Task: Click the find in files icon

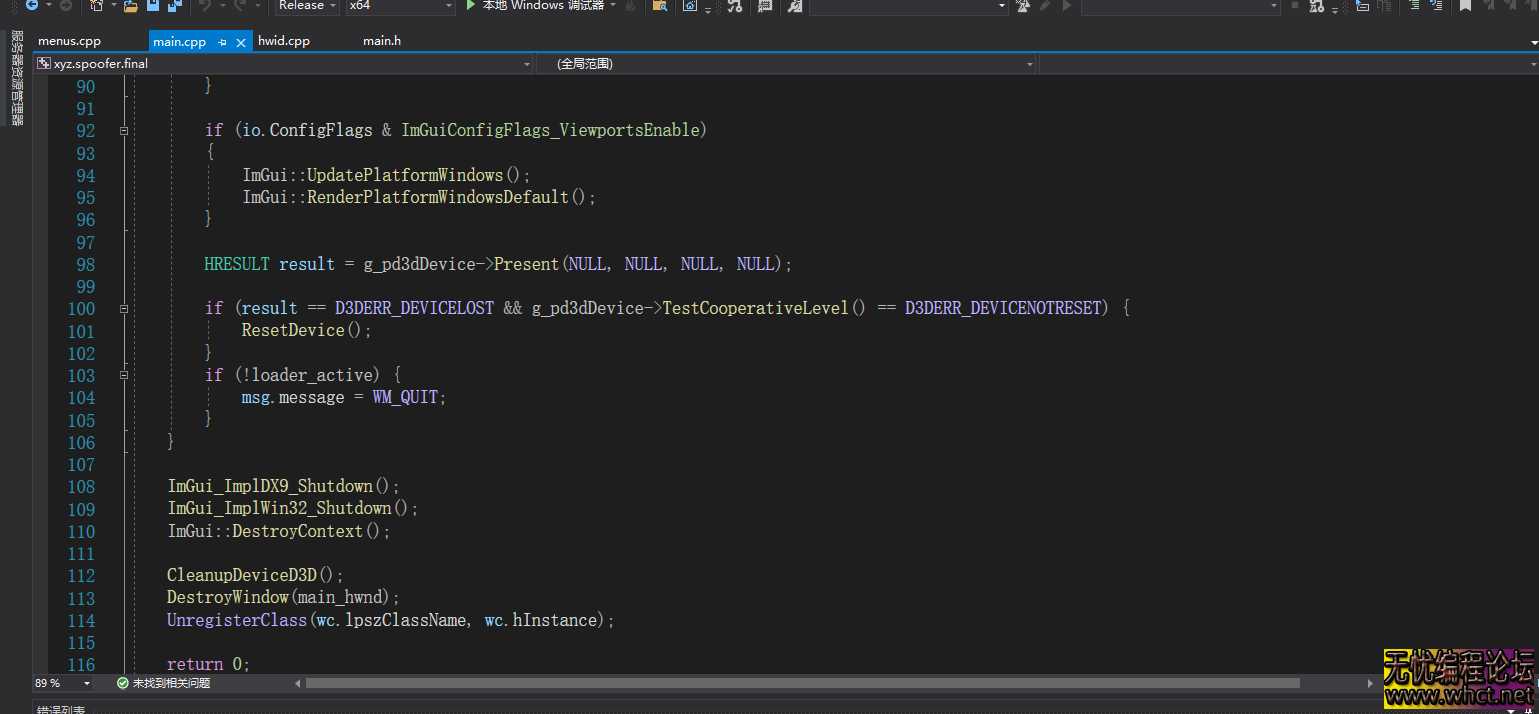Action: click(x=659, y=6)
